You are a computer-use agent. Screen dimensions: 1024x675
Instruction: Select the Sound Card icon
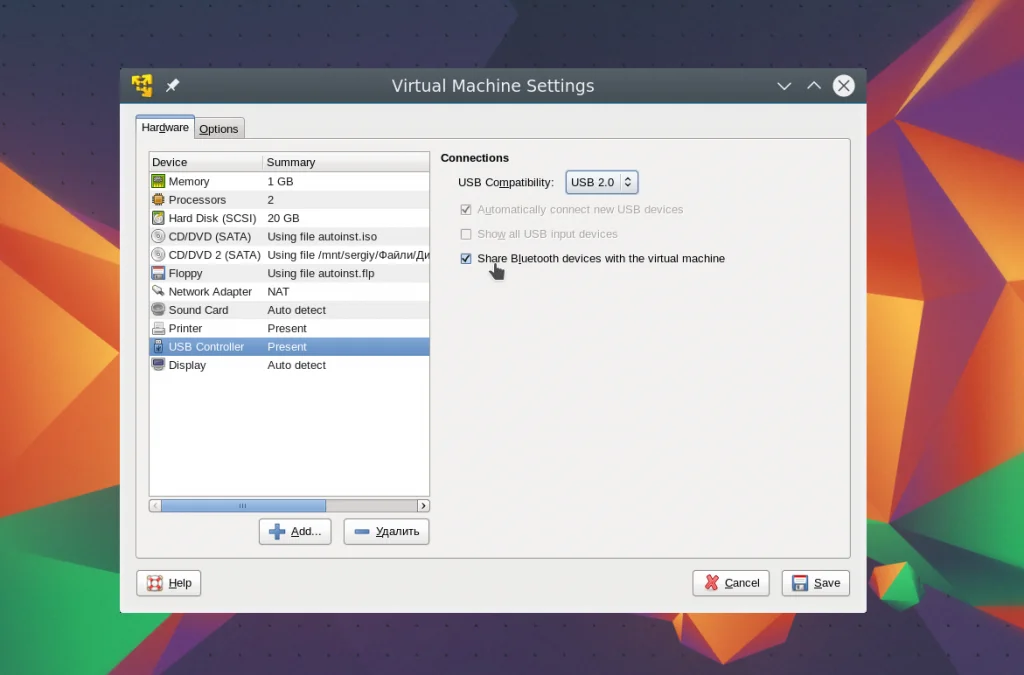click(x=158, y=310)
